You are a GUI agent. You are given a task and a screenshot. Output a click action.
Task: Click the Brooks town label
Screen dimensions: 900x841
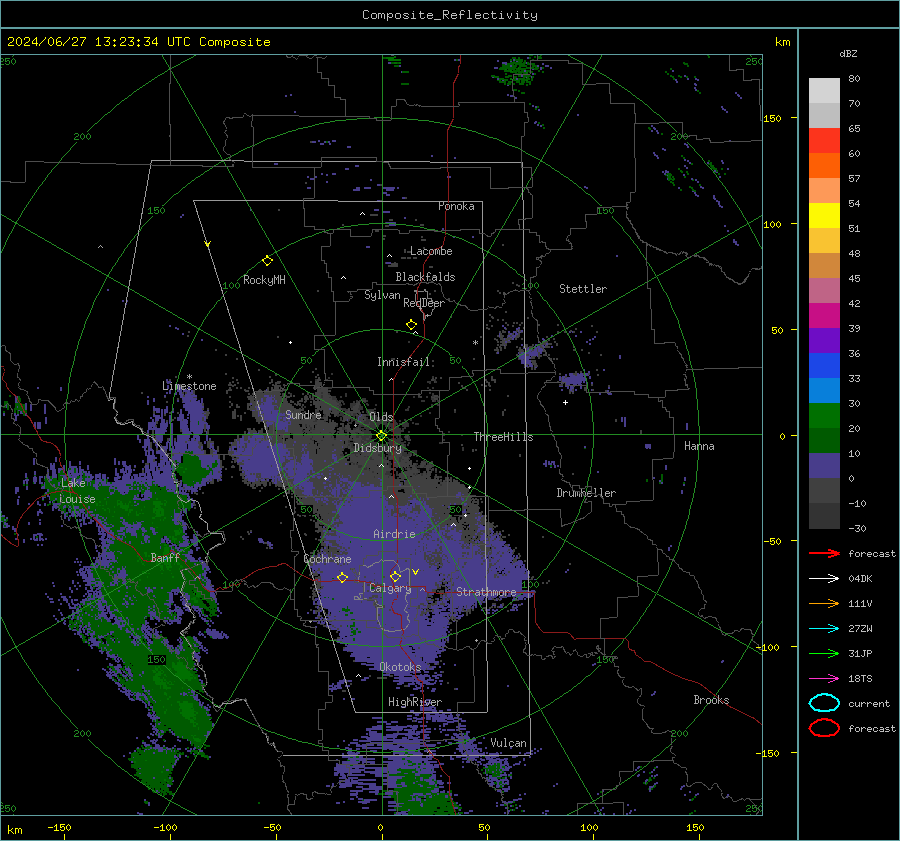pos(711,700)
